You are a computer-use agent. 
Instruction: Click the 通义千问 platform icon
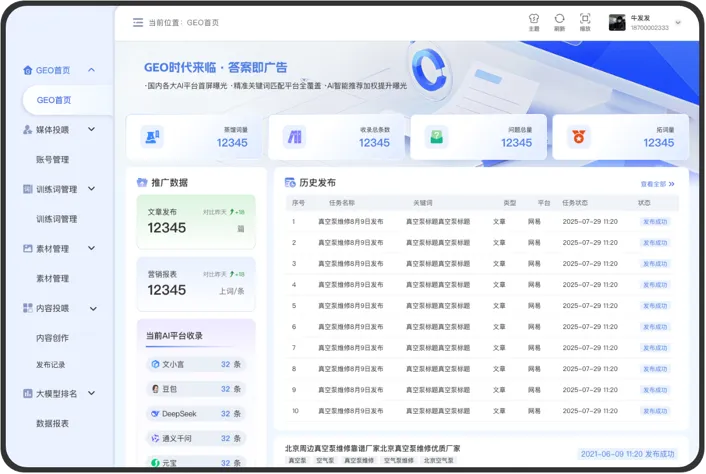155,438
